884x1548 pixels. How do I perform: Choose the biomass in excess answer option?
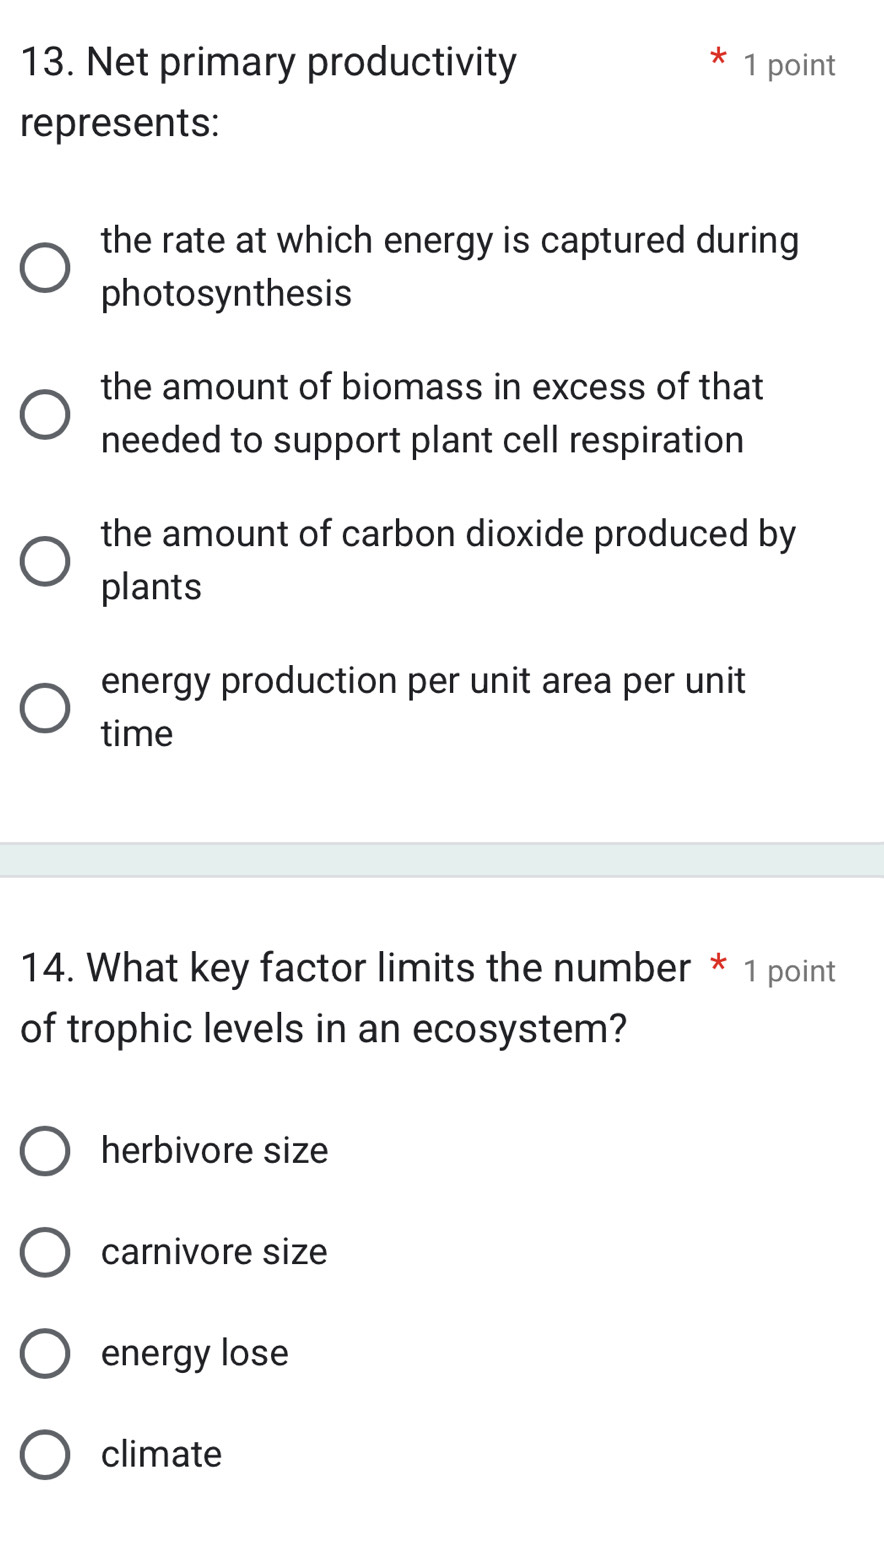[44, 413]
